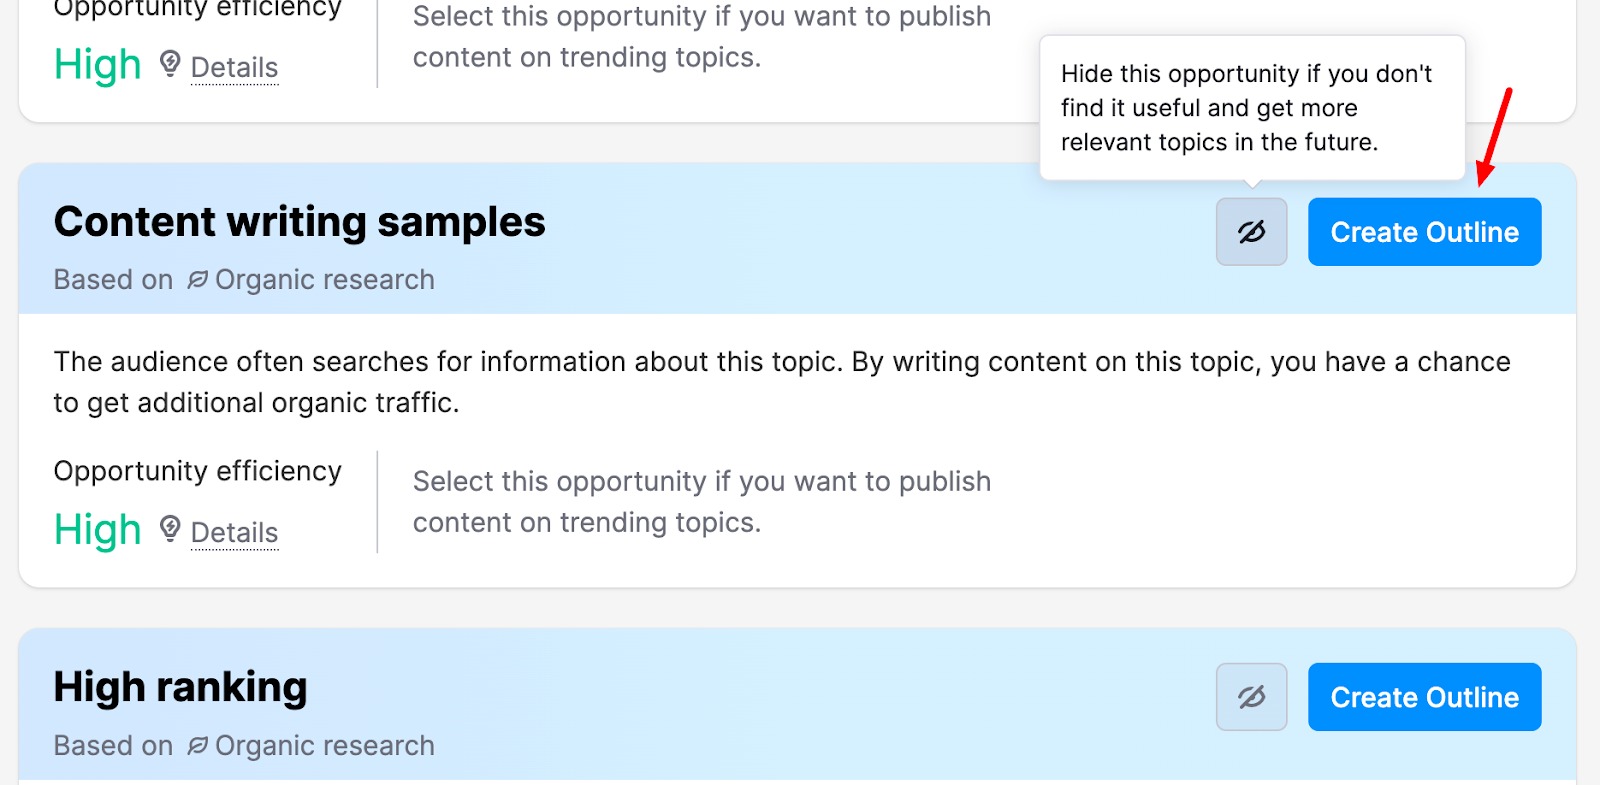
Task: Open Details link in Content writing samples card
Action: (x=234, y=533)
